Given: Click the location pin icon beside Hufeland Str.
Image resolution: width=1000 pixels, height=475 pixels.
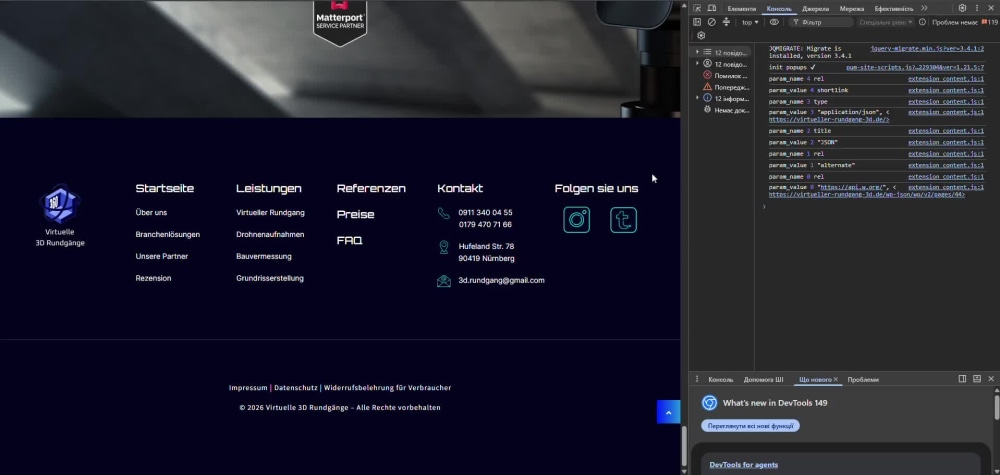Looking at the screenshot, I should click(444, 247).
